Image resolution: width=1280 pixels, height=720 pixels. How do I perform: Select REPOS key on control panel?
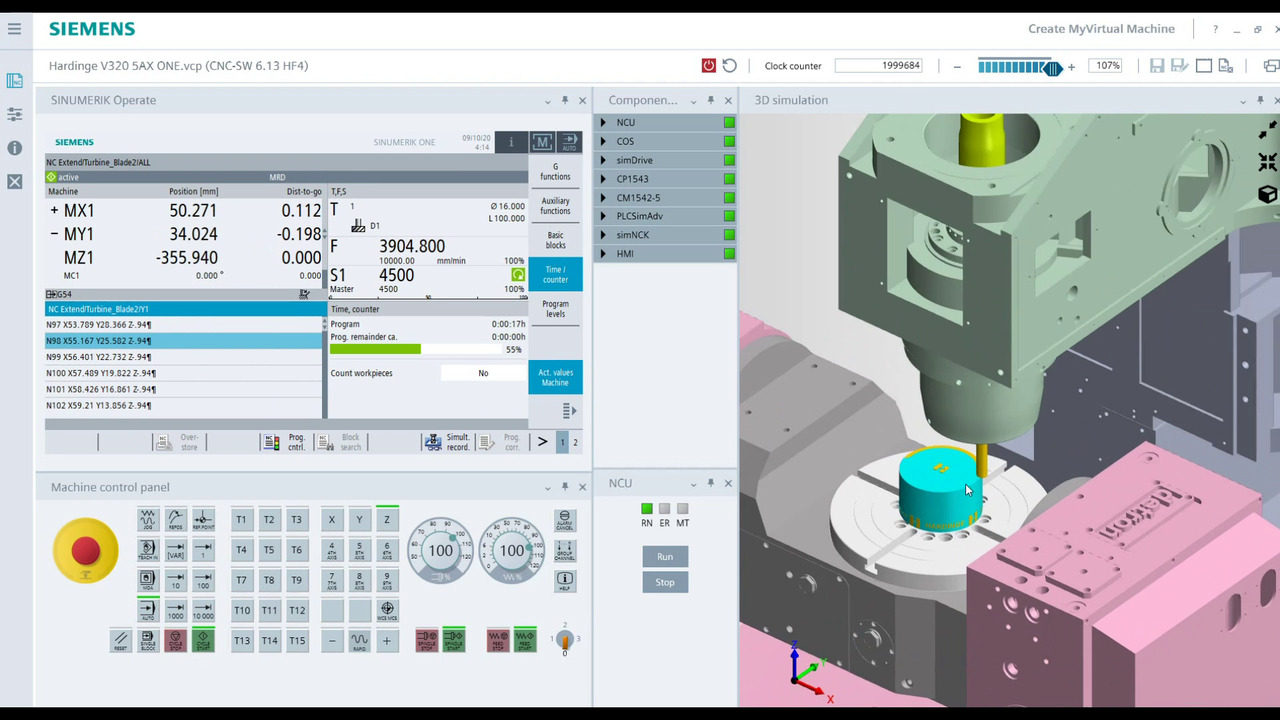click(175, 519)
